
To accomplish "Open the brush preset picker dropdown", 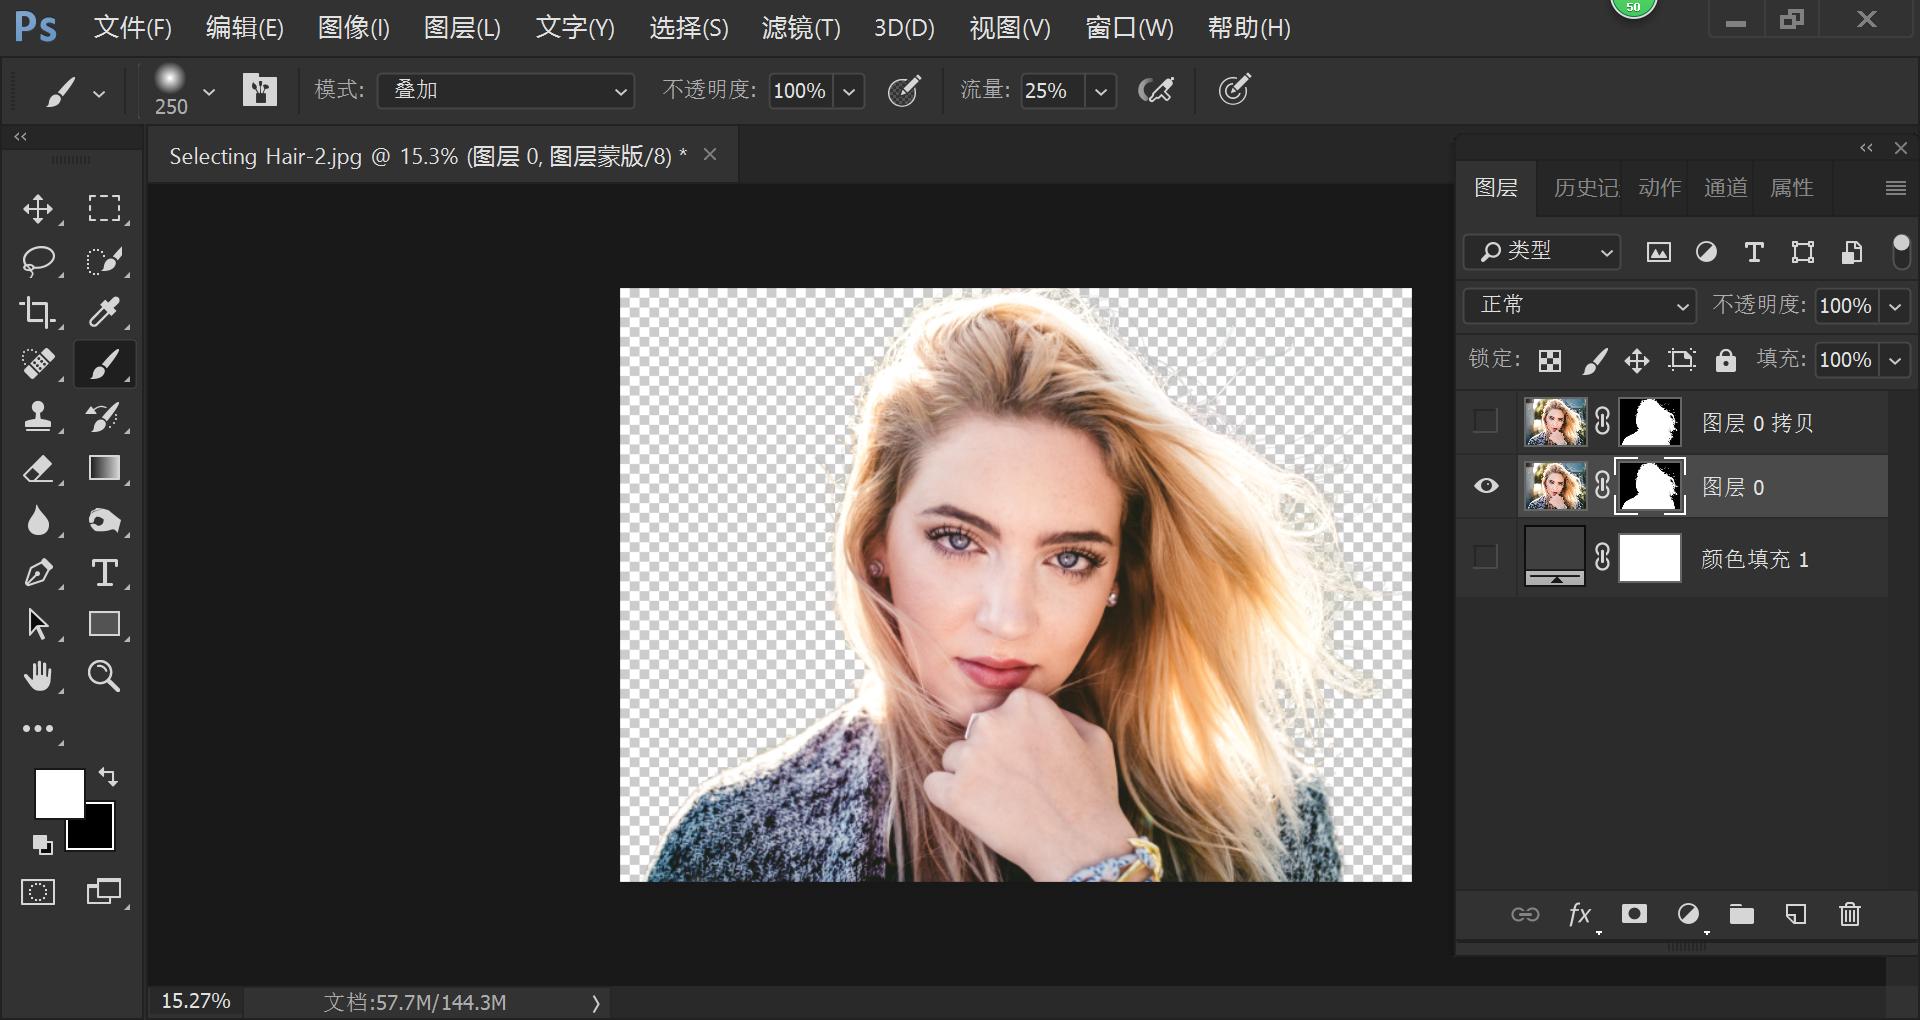I will click(209, 91).
